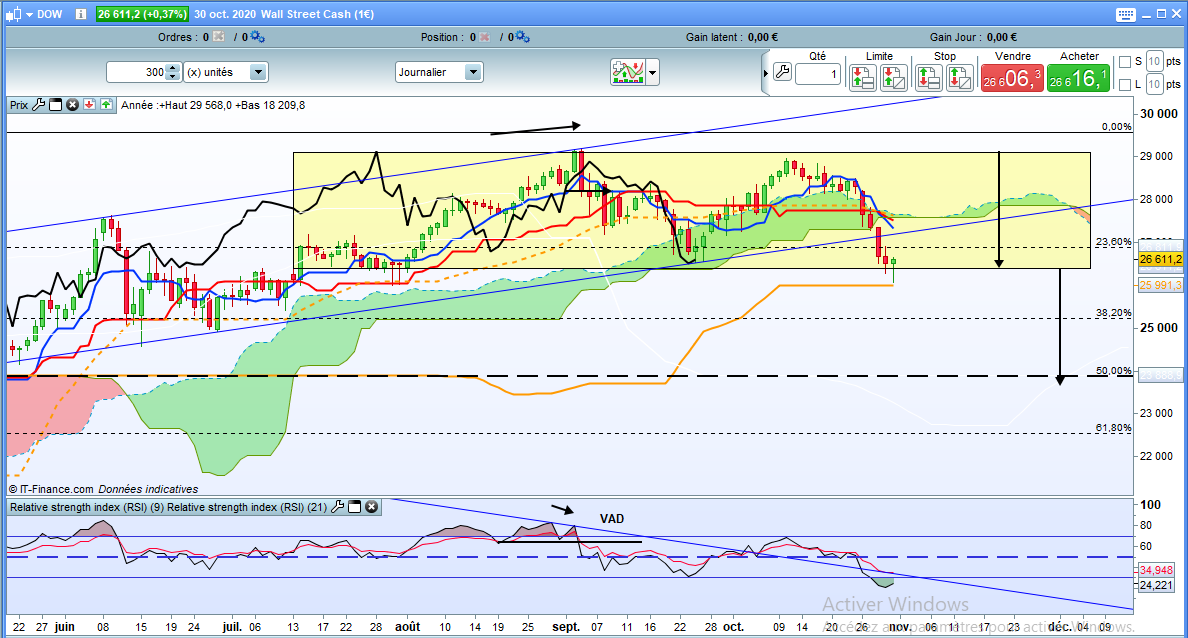
Task: Enable the L limit checkbox
Action: coord(1125,84)
